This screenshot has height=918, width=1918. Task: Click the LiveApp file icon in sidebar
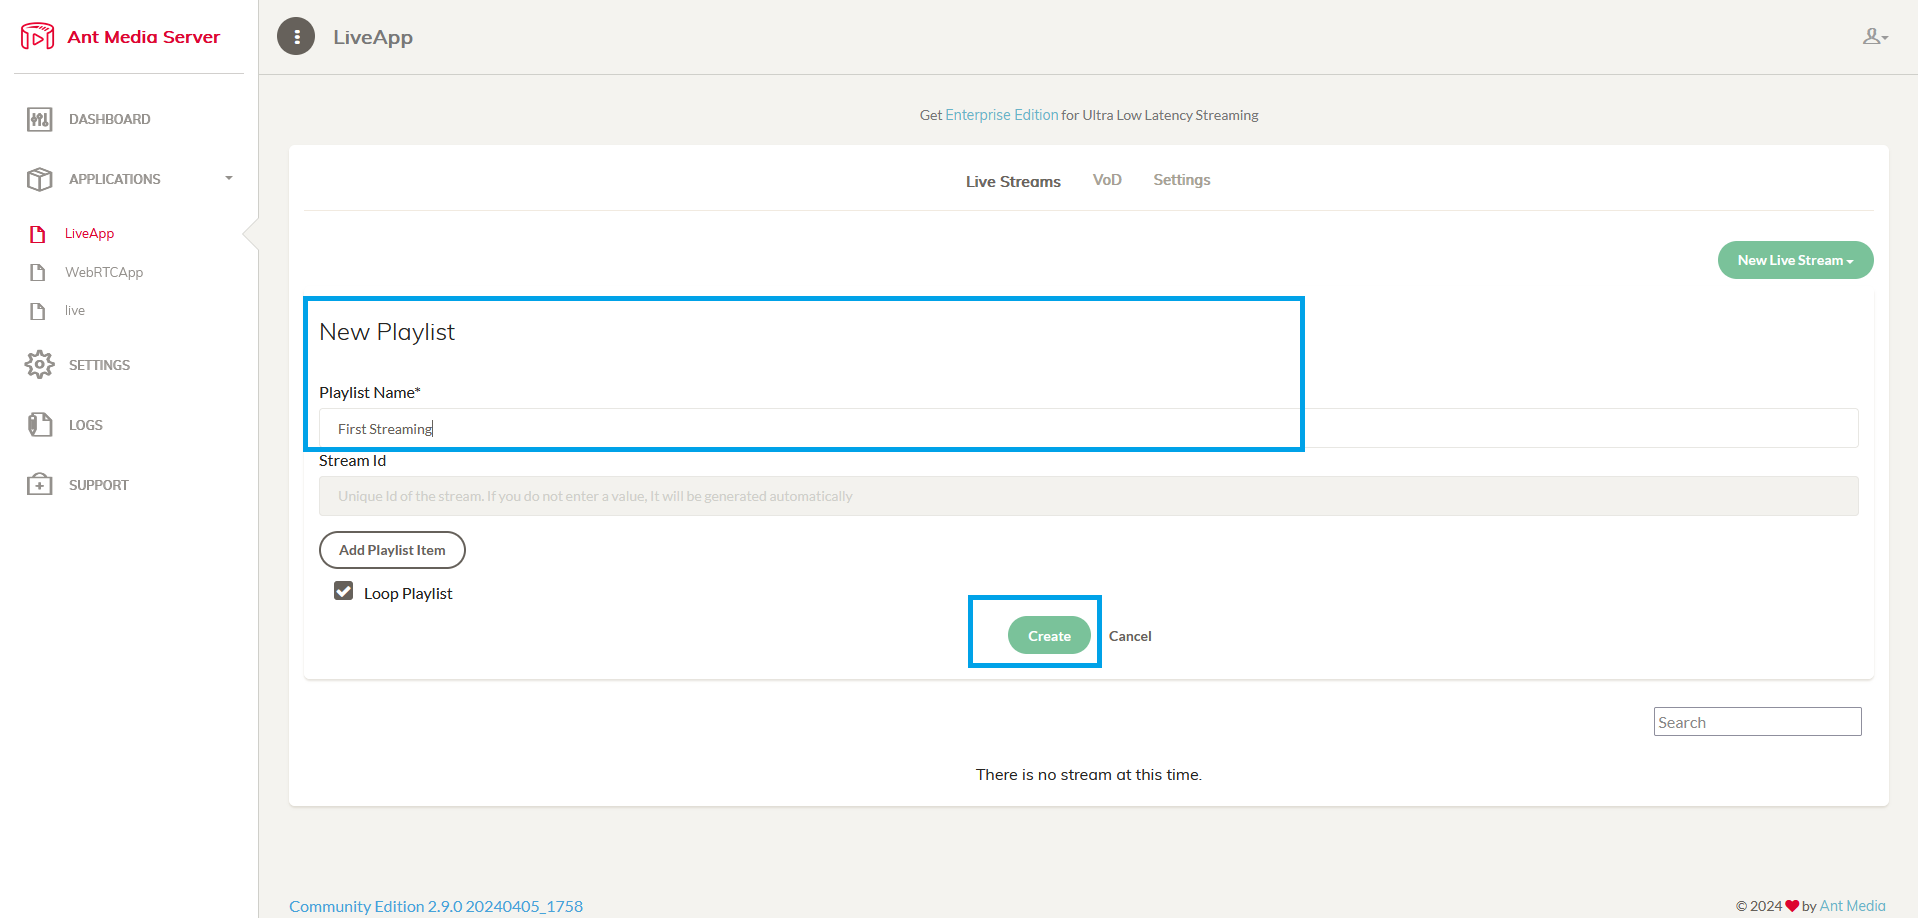pyautogui.click(x=38, y=234)
